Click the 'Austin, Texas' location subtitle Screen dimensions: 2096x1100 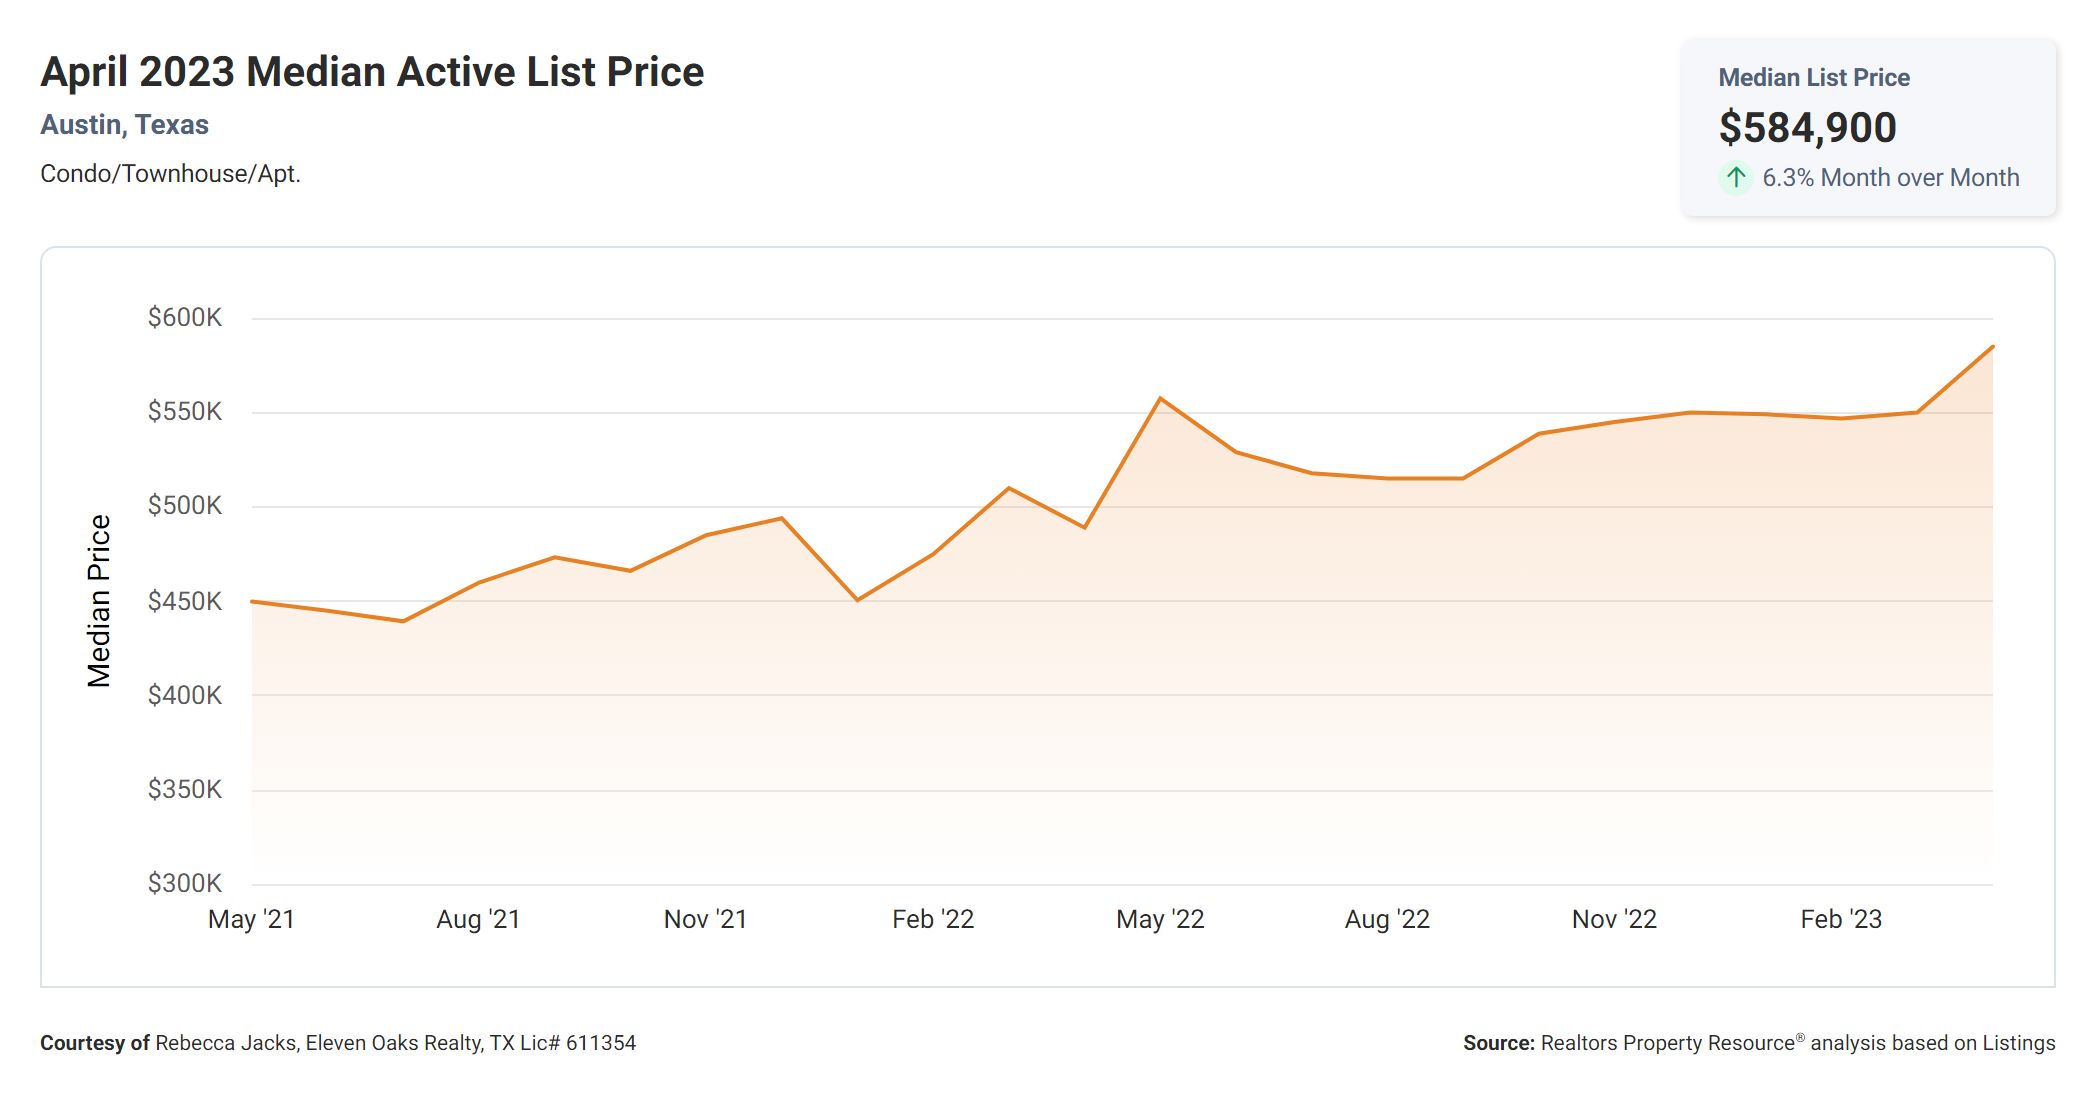click(x=124, y=125)
